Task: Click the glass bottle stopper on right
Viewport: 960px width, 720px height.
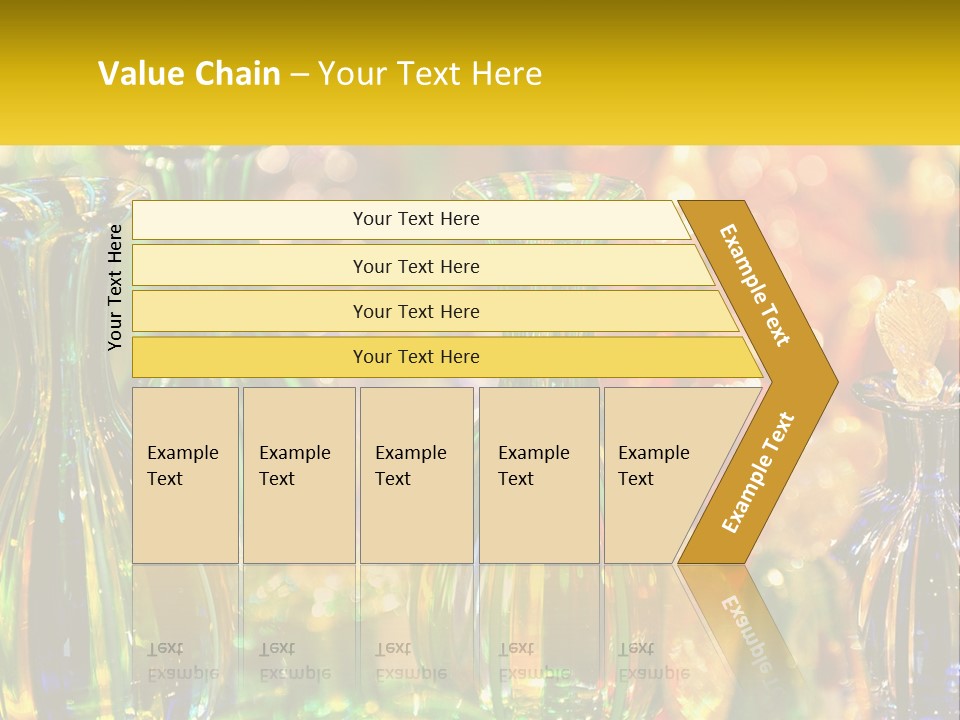Action: 911,340
